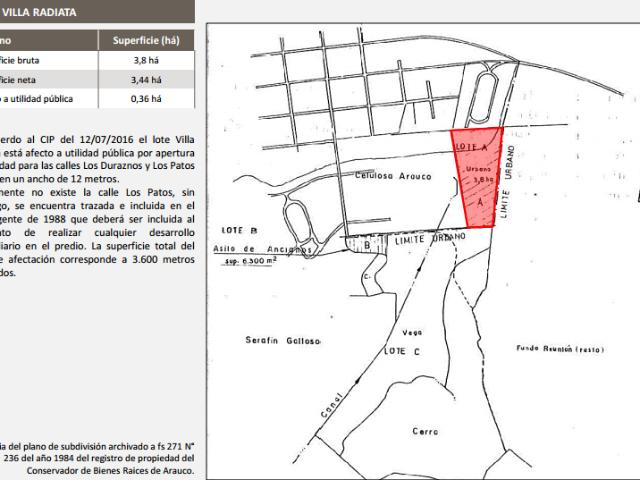Screen dimensions: 640x480
Task: Click the 3,8 há table cell
Action: [x=146, y=60]
